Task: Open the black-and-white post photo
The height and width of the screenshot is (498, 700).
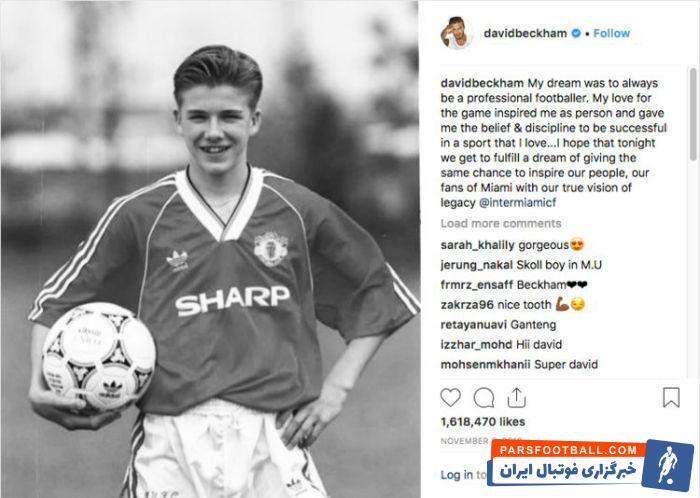Action: [x=210, y=249]
